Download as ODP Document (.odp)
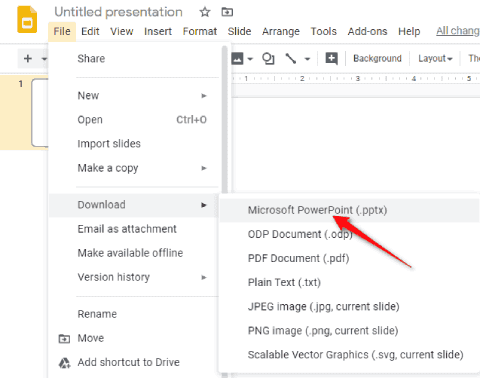This screenshot has width=480, height=378. [349, 234]
